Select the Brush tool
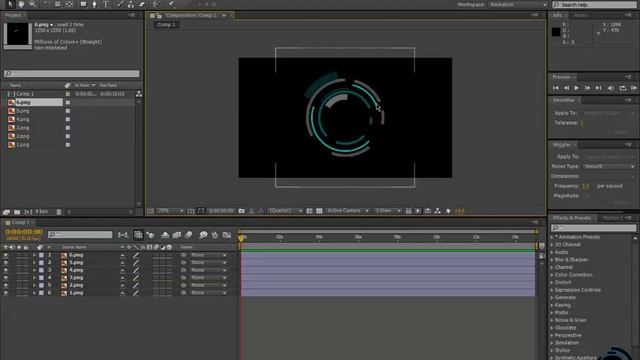640x360 pixels. click(x=120, y=4)
